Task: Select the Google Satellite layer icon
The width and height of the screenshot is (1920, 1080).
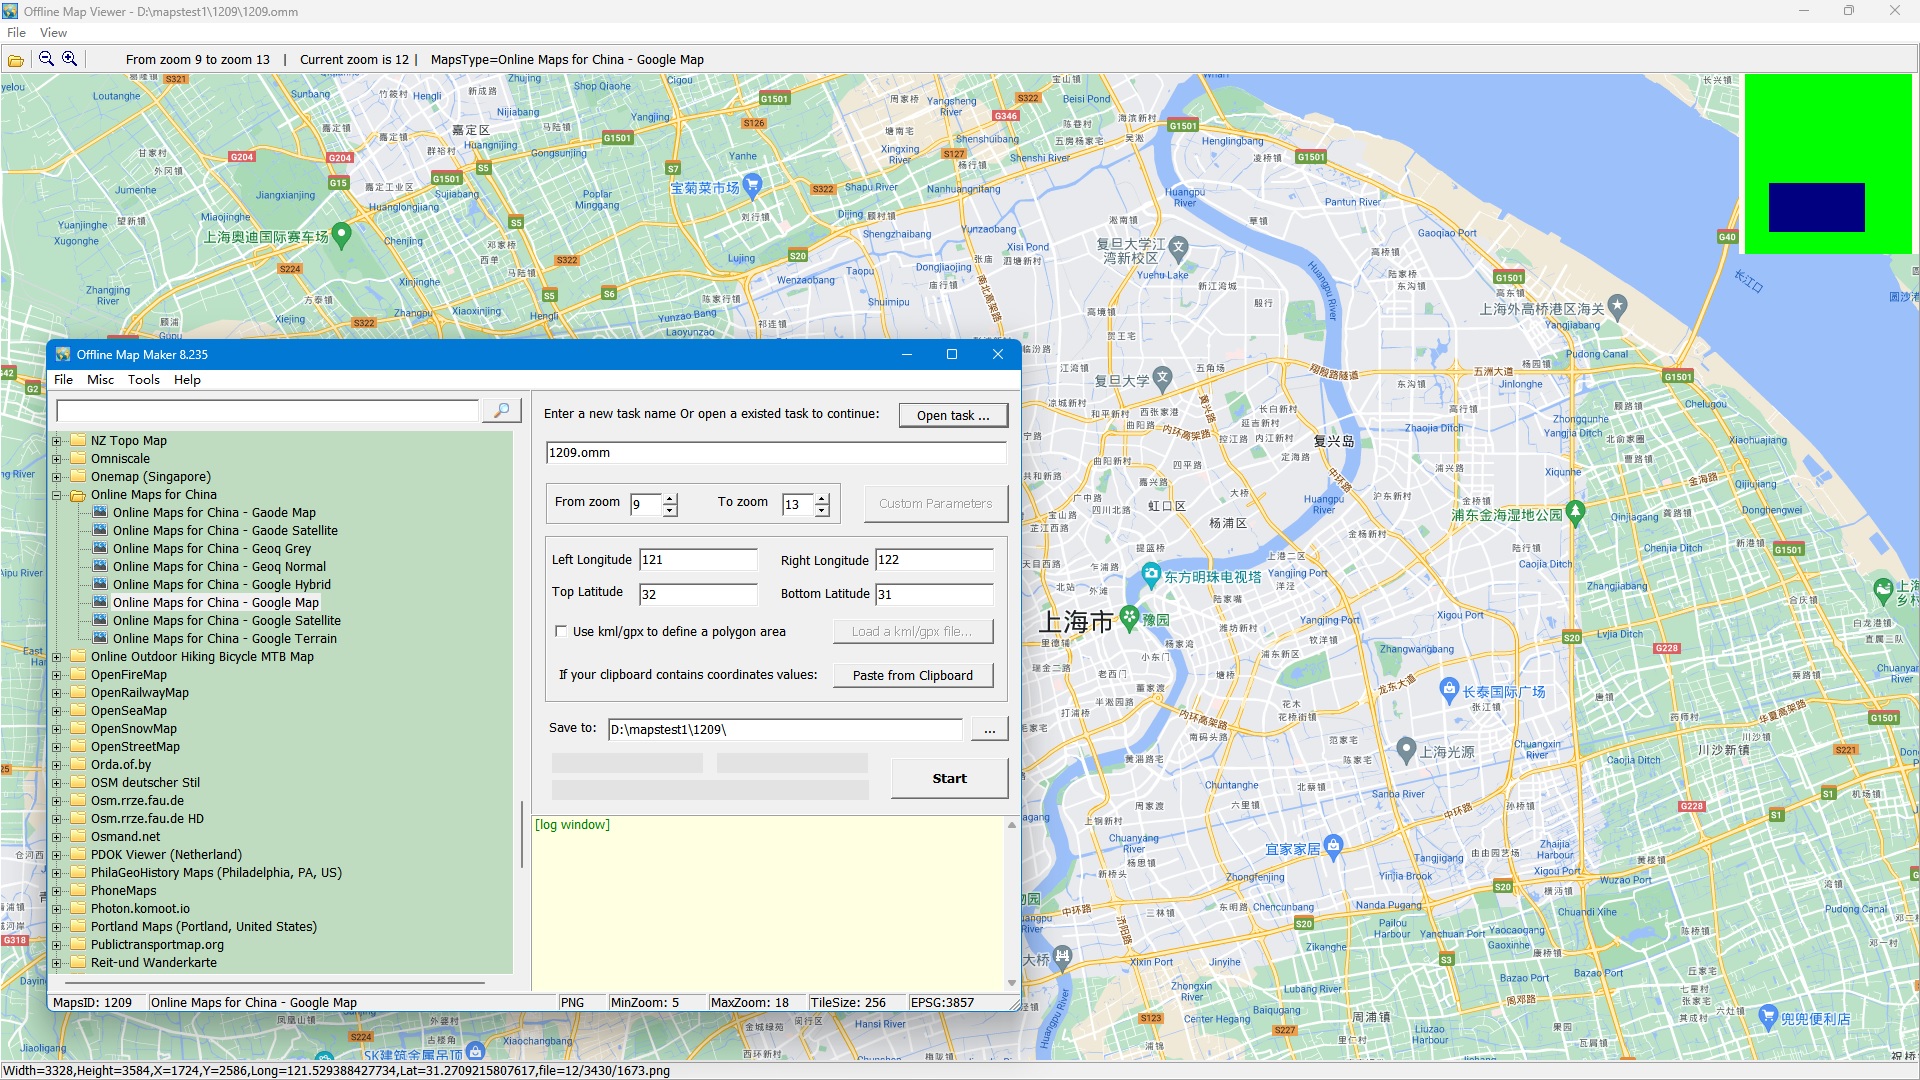Action: click(100, 620)
